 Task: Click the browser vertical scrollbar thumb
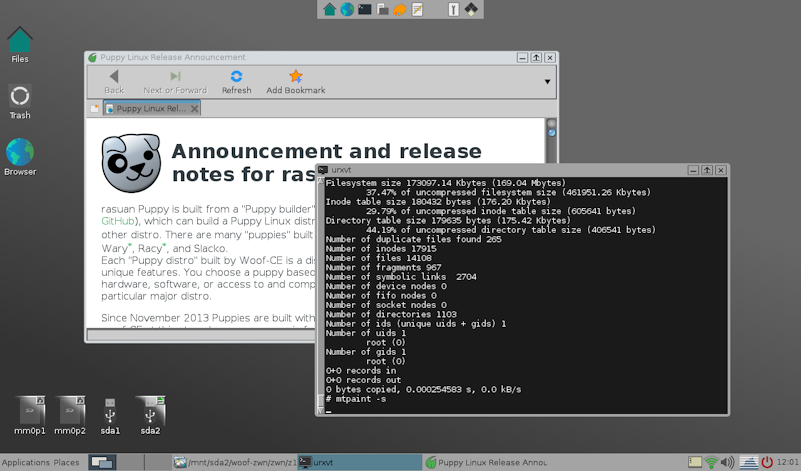pos(551,133)
